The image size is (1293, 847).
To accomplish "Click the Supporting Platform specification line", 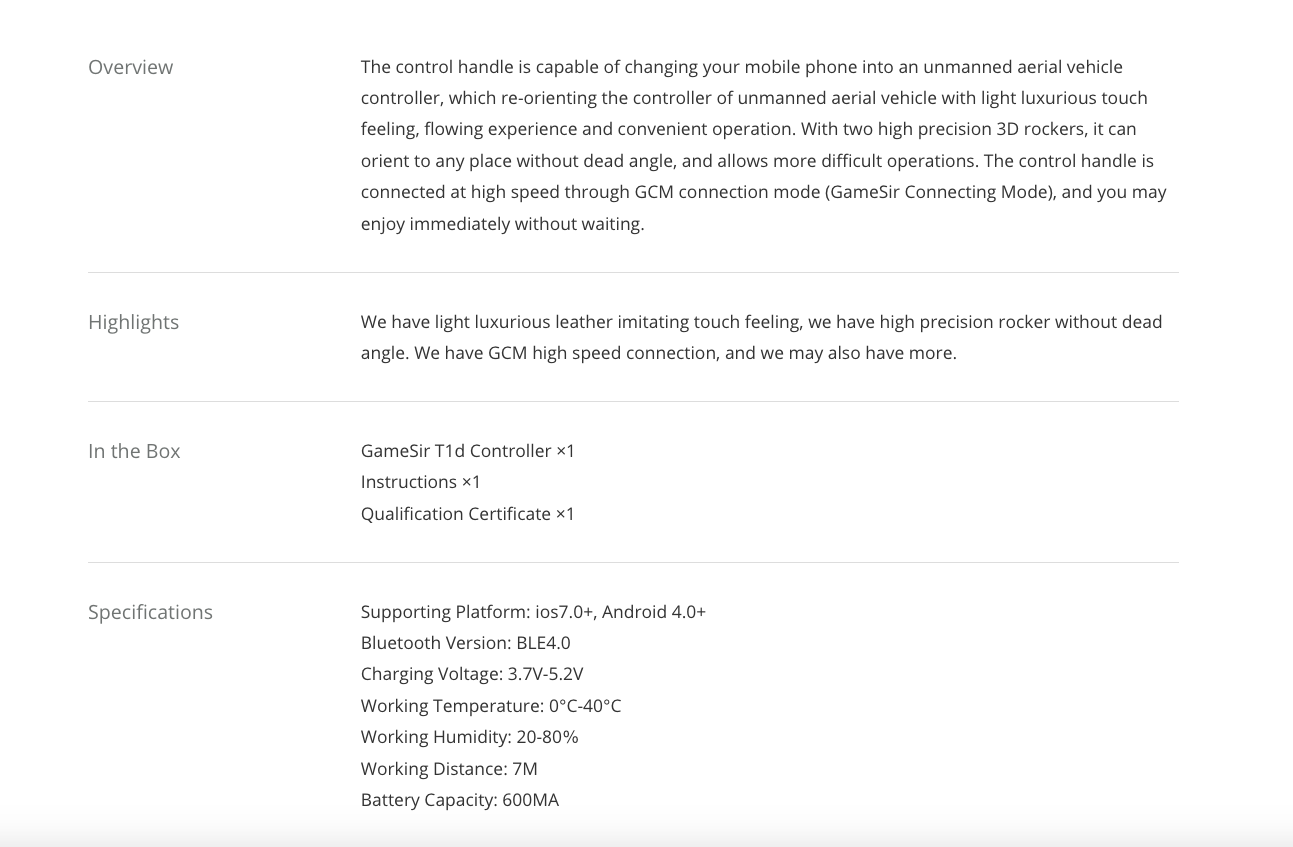I will (x=533, y=612).
